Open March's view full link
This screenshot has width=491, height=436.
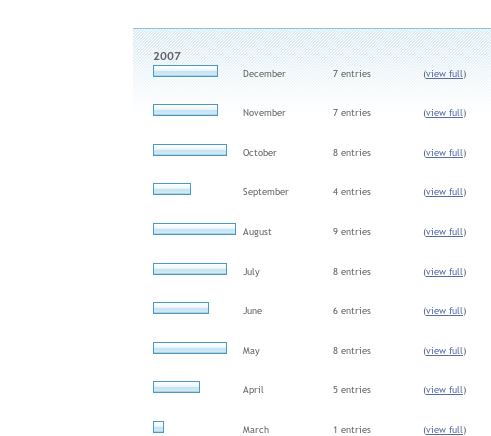coord(444,430)
